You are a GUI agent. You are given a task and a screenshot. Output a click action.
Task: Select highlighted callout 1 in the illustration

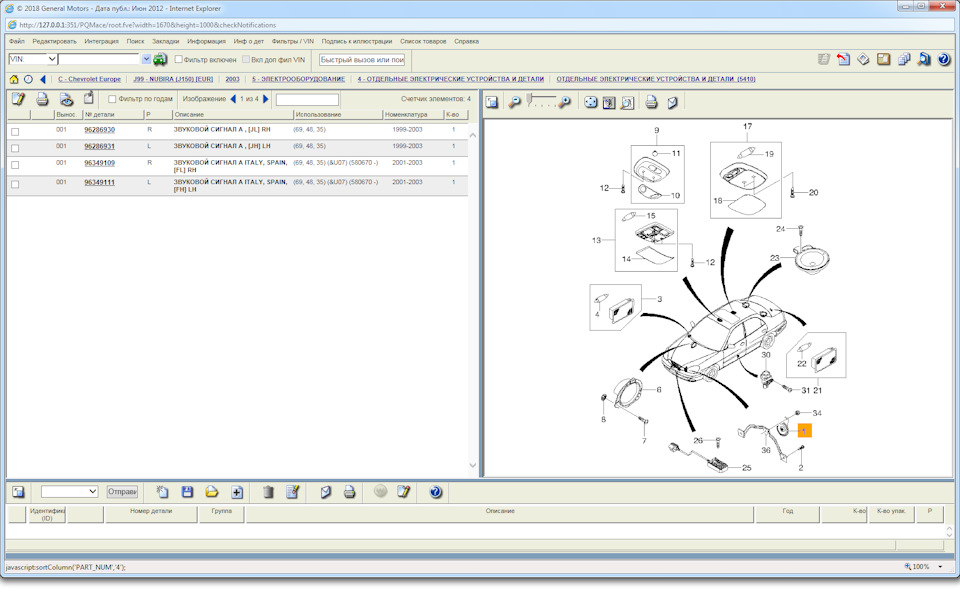tap(804, 431)
